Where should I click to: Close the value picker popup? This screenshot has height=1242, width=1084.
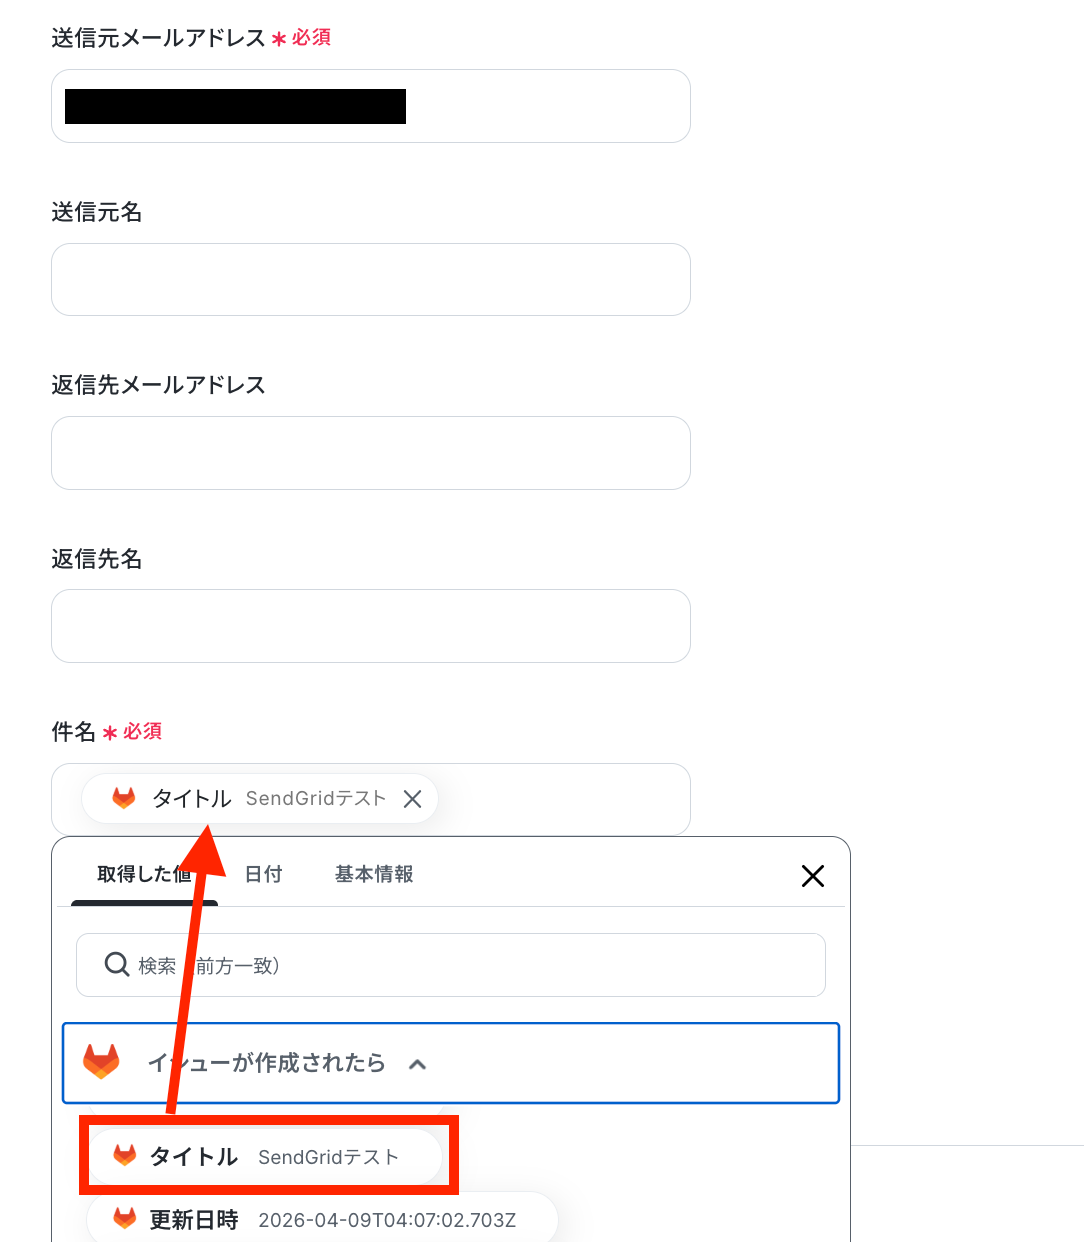813,876
